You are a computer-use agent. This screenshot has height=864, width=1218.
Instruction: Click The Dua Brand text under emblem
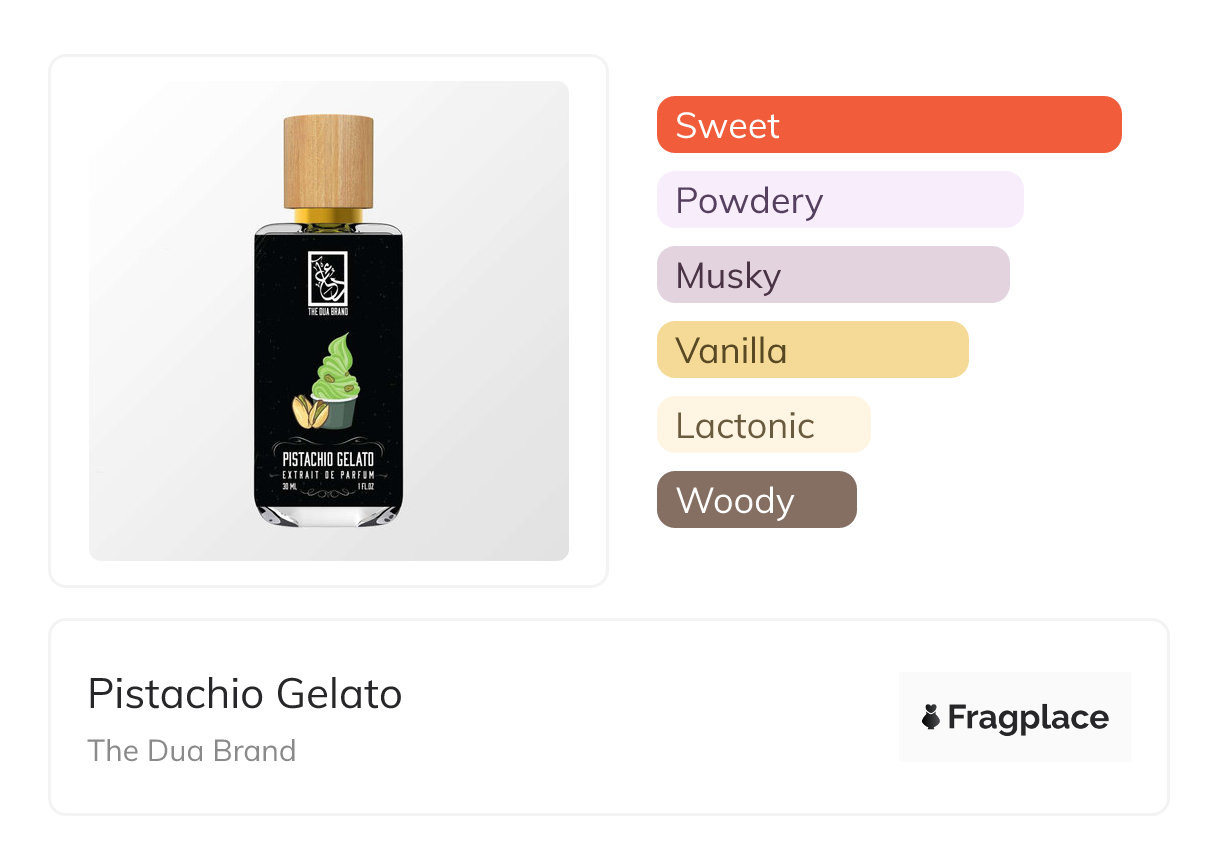[328, 311]
